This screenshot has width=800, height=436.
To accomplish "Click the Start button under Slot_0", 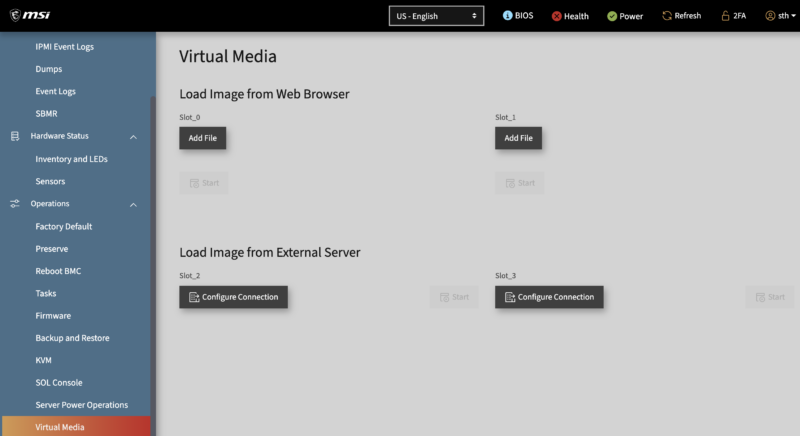I will coord(204,183).
